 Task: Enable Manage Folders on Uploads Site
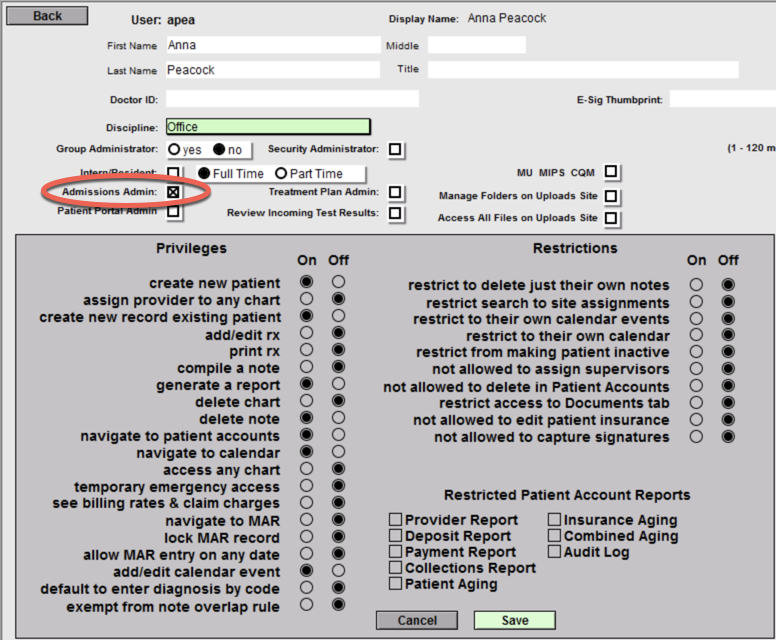tap(610, 196)
